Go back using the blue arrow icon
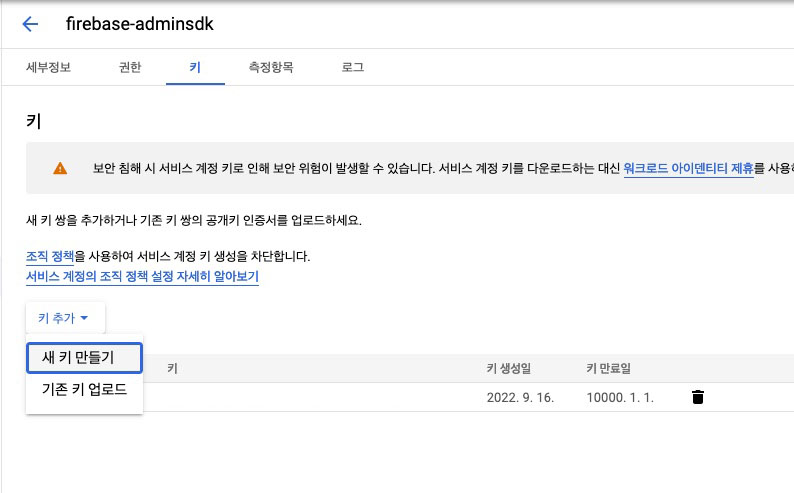Image resolution: width=794 pixels, height=493 pixels. click(30, 24)
